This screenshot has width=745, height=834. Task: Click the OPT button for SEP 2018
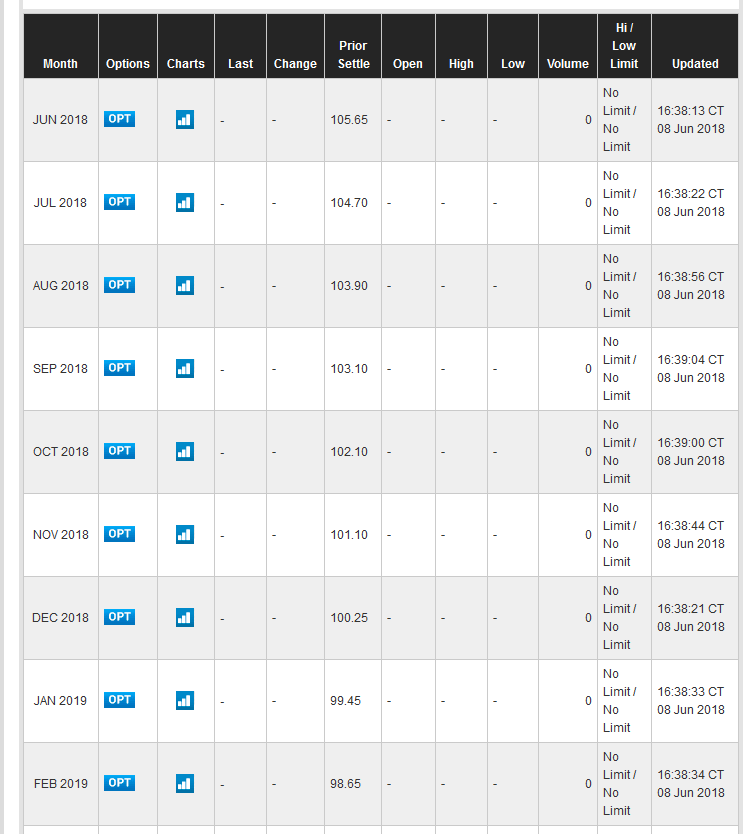(x=119, y=368)
